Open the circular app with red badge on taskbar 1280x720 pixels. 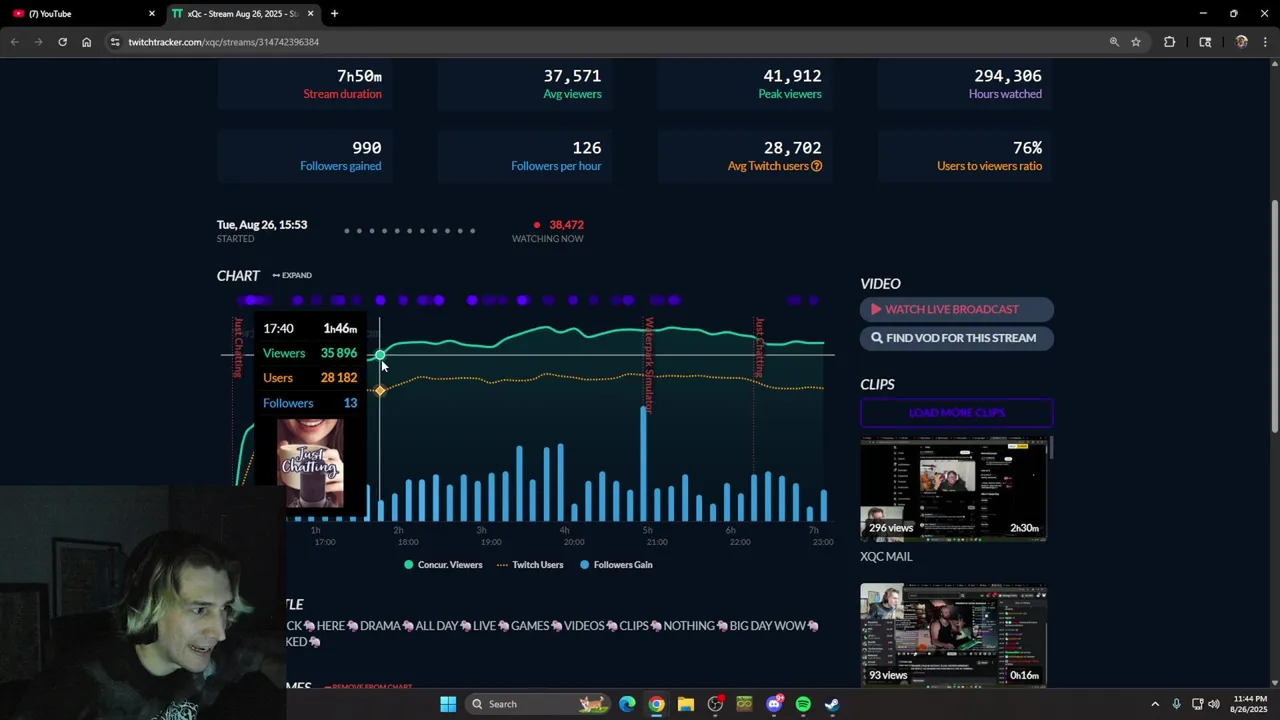tap(715, 704)
